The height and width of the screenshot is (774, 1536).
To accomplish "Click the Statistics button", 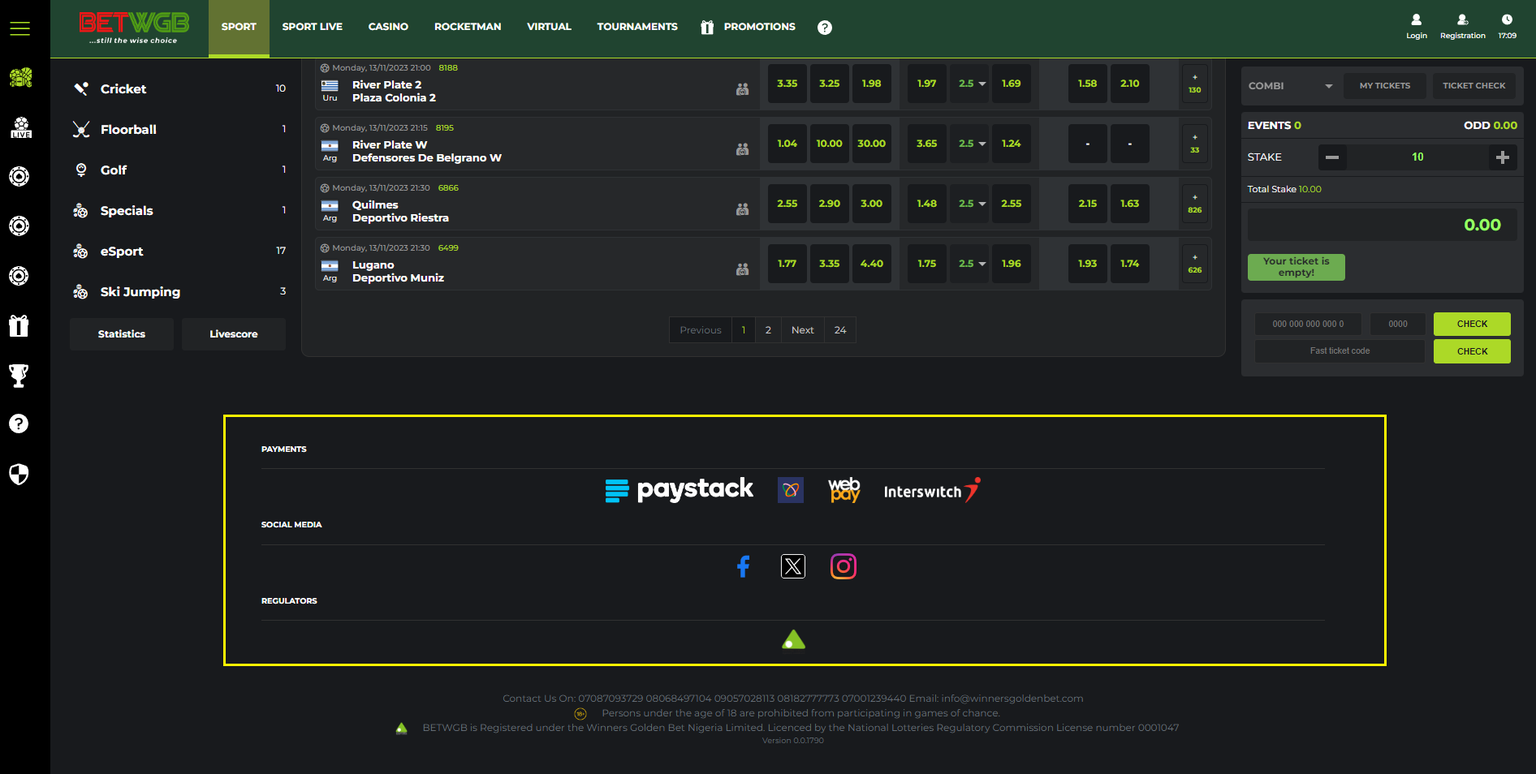I will click(121, 333).
